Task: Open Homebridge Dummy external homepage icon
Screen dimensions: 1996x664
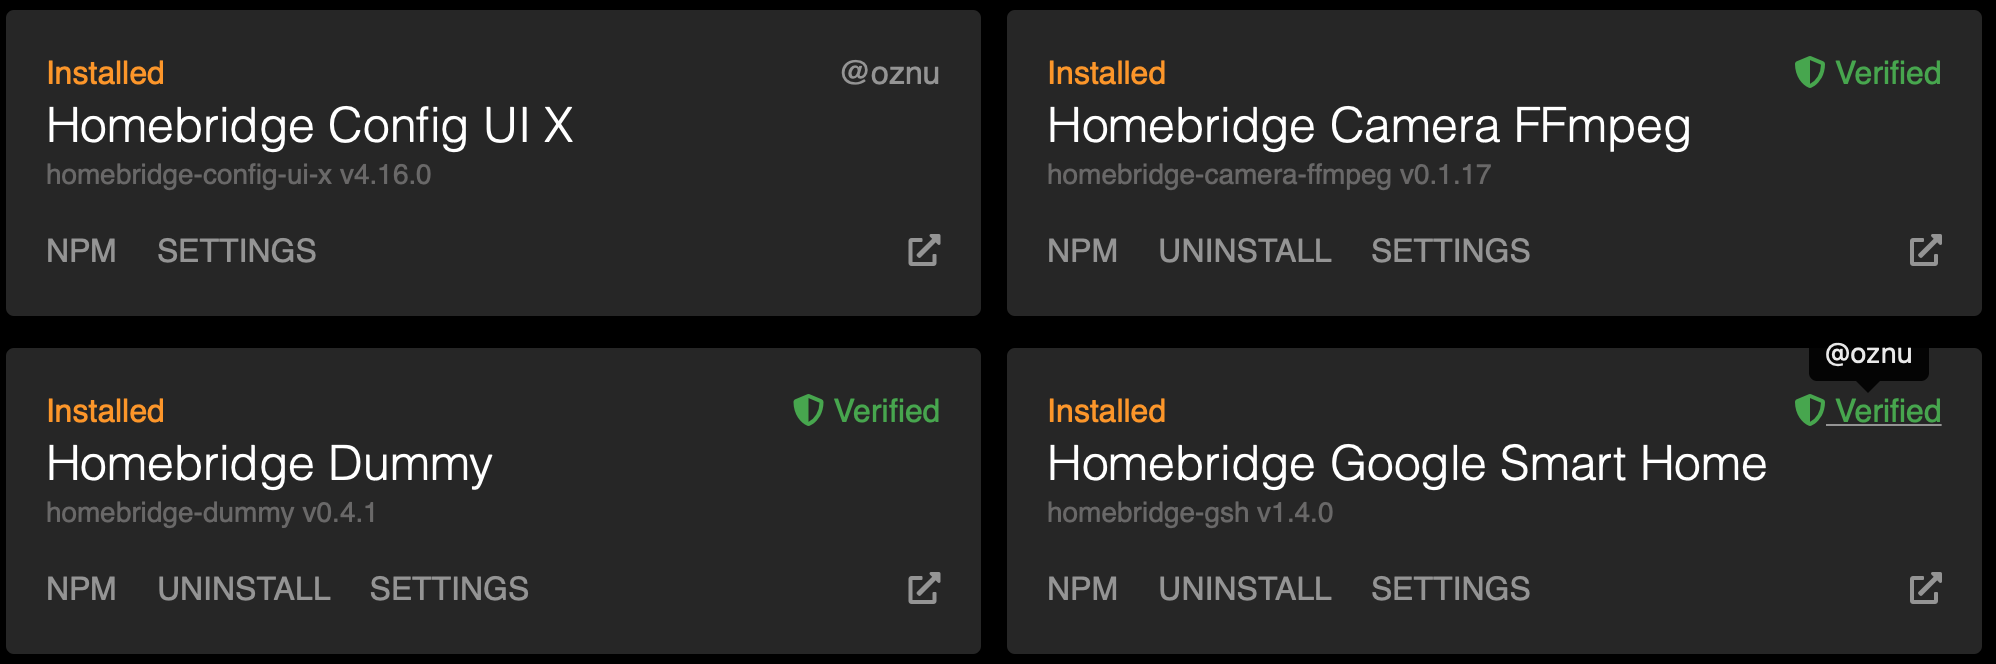Action: pyautogui.click(x=924, y=589)
